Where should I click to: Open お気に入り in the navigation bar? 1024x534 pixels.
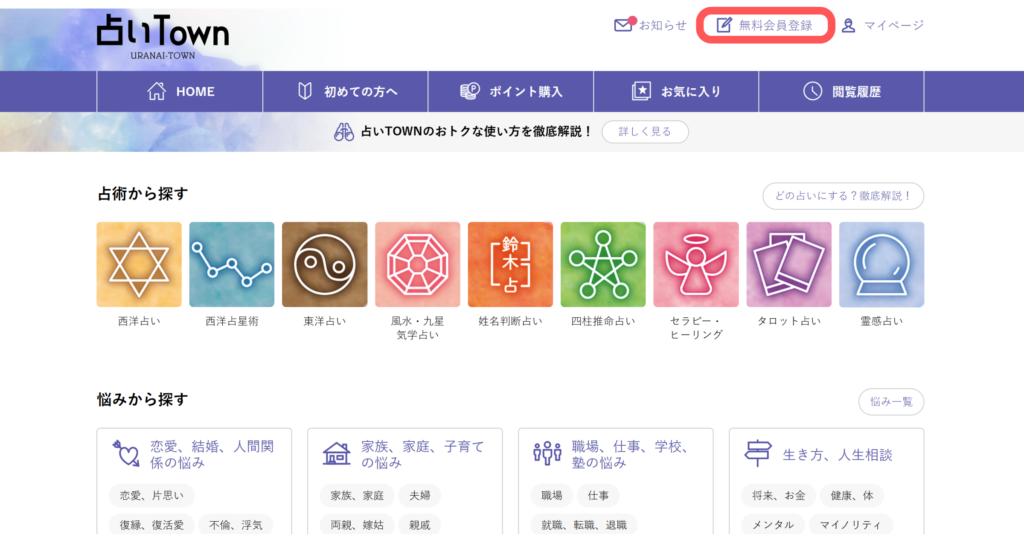(676, 91)
